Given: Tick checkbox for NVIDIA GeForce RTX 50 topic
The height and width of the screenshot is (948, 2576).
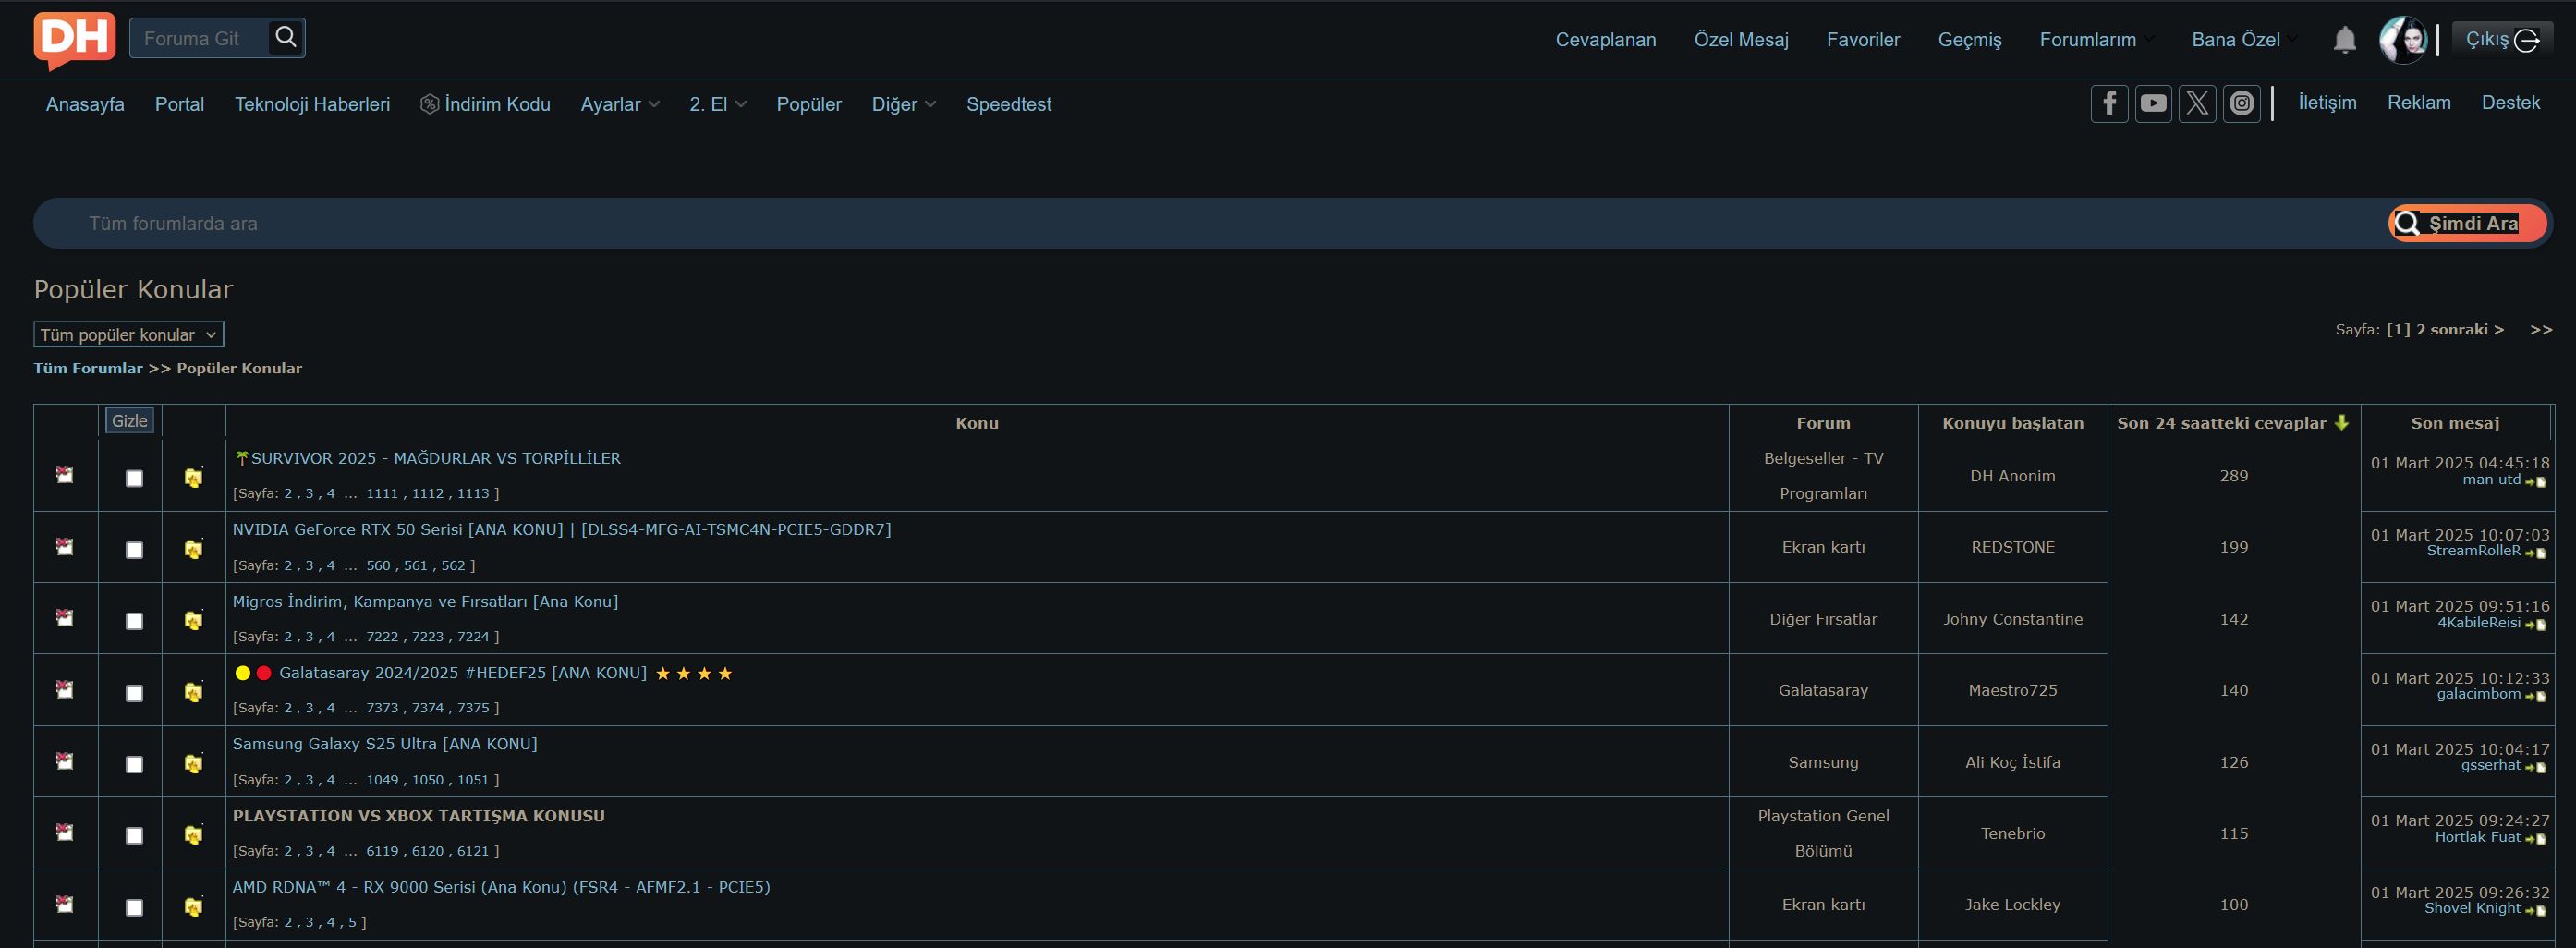Looking at the screenshot, I should click(134, 550).
